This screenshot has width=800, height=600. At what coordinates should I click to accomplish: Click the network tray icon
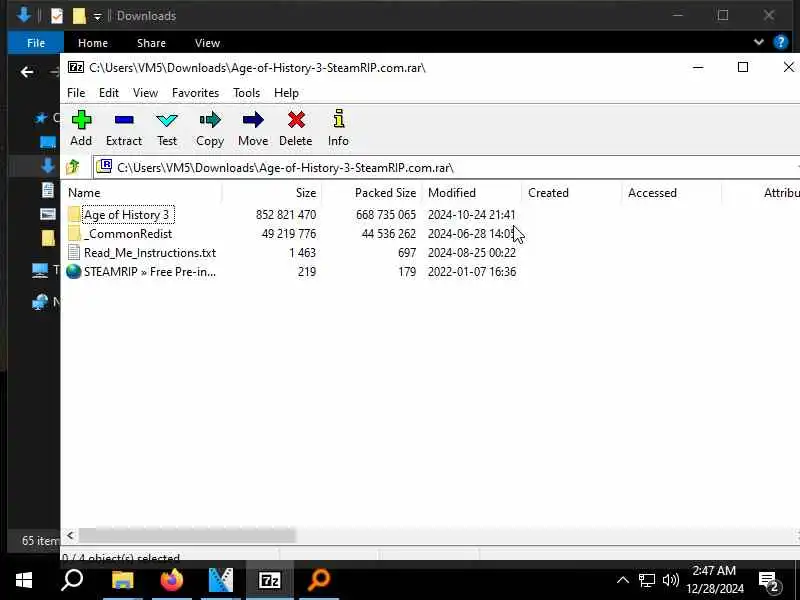click(647, 580)
